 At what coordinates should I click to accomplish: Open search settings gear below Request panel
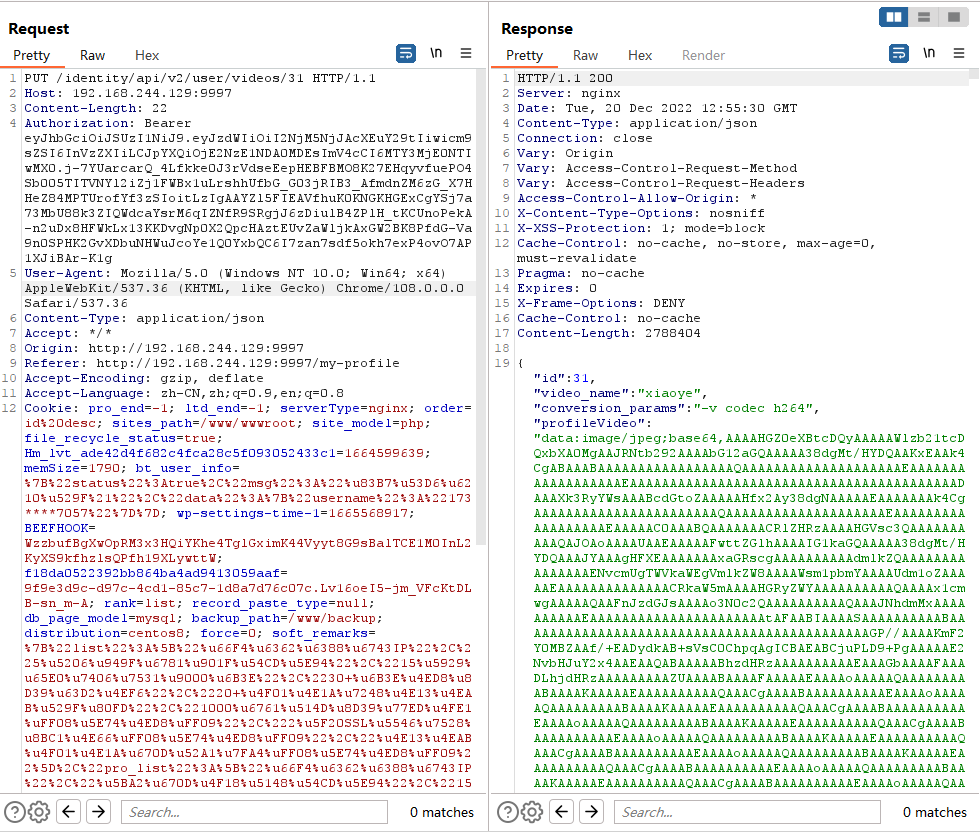(39, 812)
